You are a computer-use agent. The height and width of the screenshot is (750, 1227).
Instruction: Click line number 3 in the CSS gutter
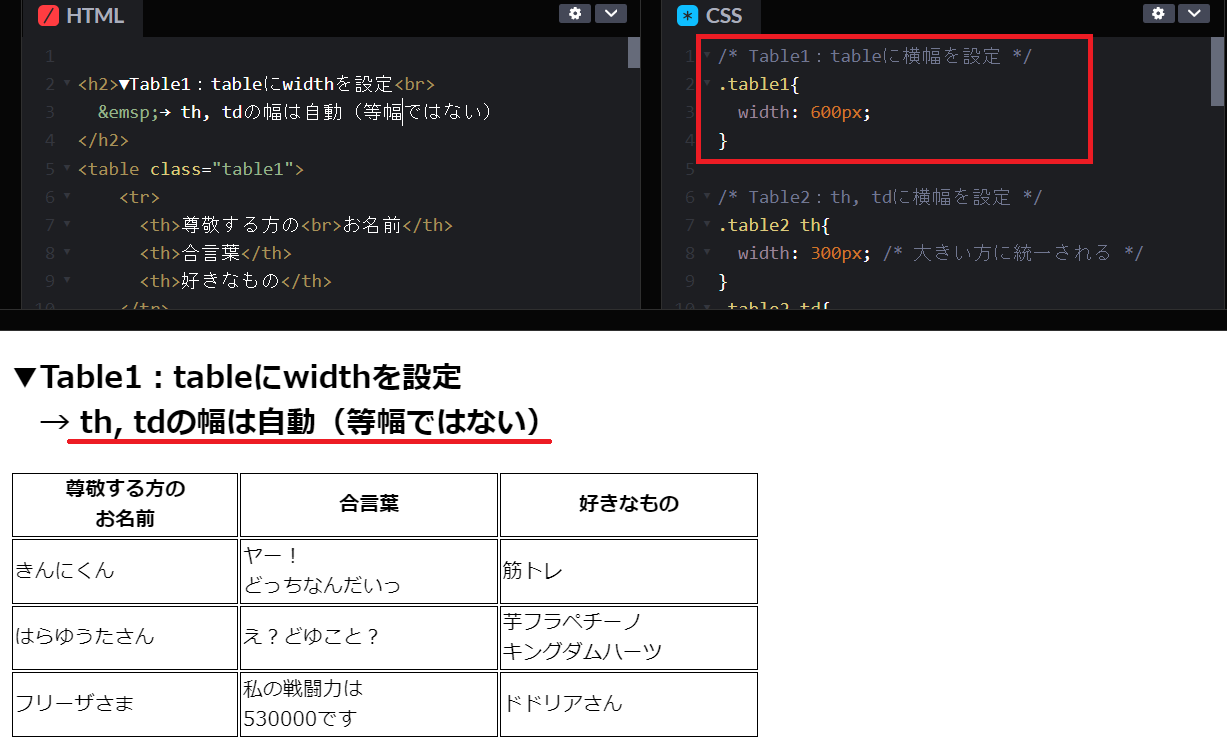coord(689,112)
